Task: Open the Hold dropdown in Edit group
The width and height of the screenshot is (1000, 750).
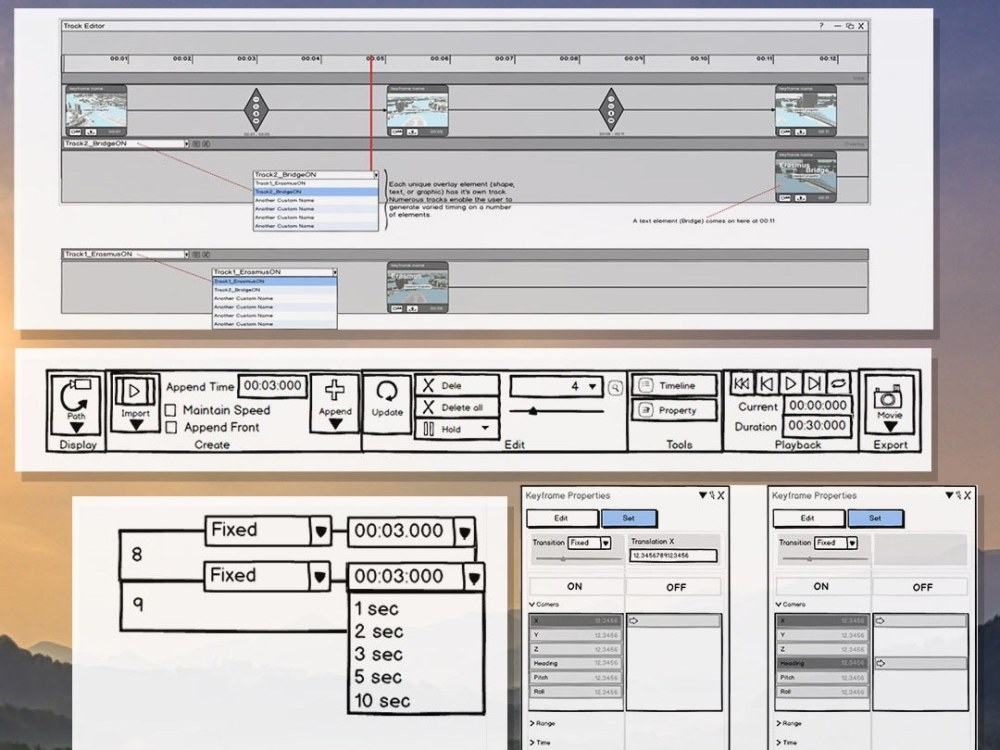Action: pos(457,429)
